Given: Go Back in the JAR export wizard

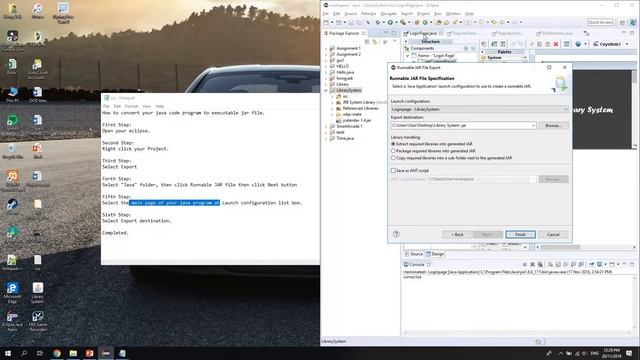Looking at the screenshot, I should 457,234.
